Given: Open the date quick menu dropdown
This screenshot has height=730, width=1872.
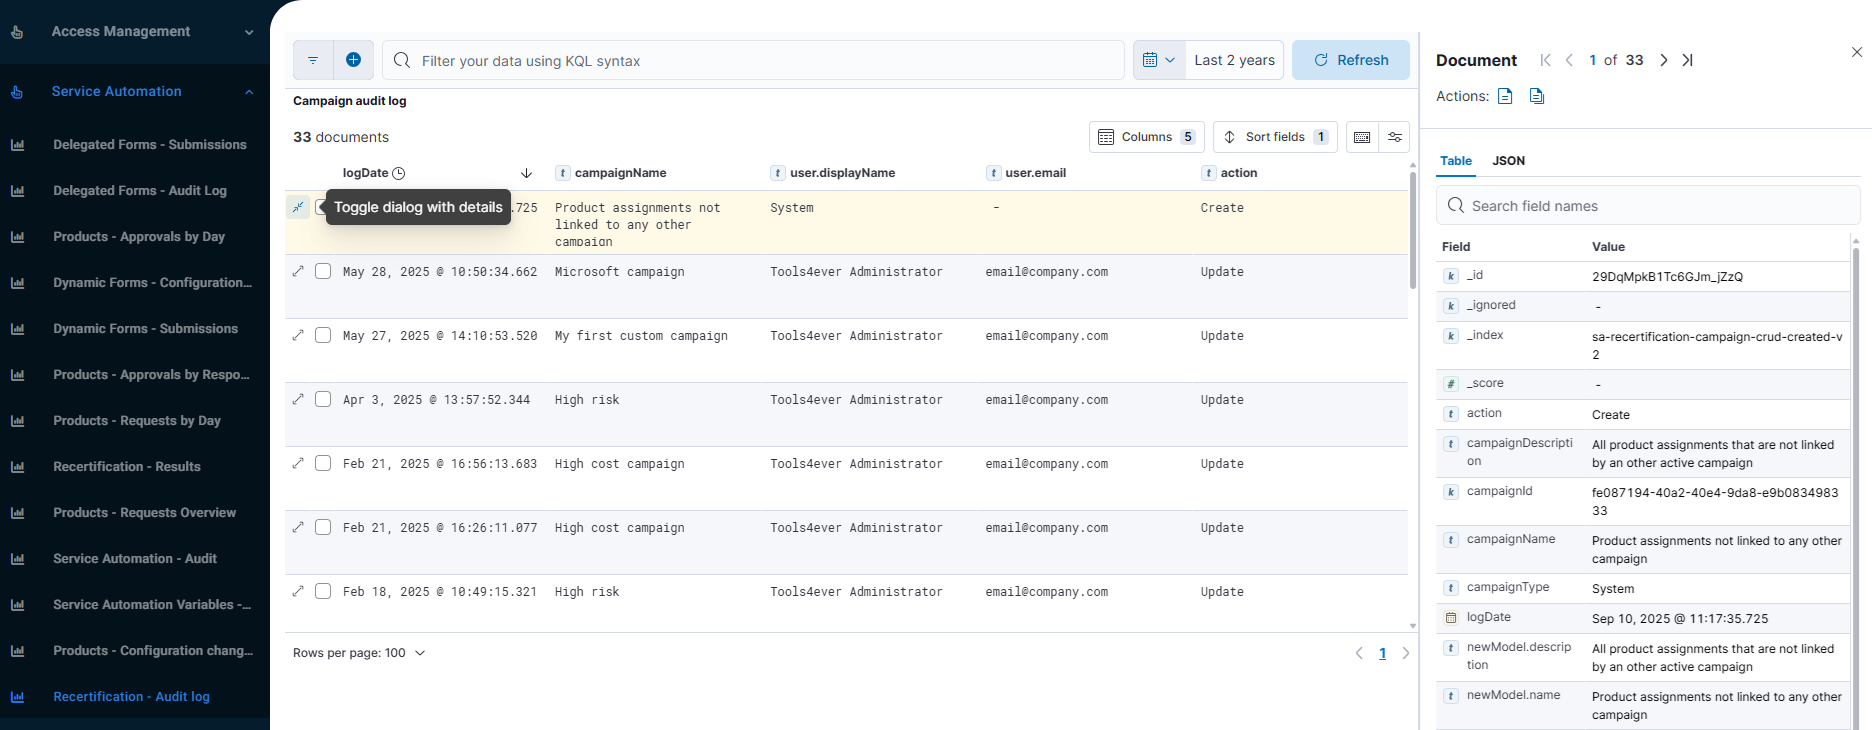Looking at the screenshot, I should click(1159, 60).
